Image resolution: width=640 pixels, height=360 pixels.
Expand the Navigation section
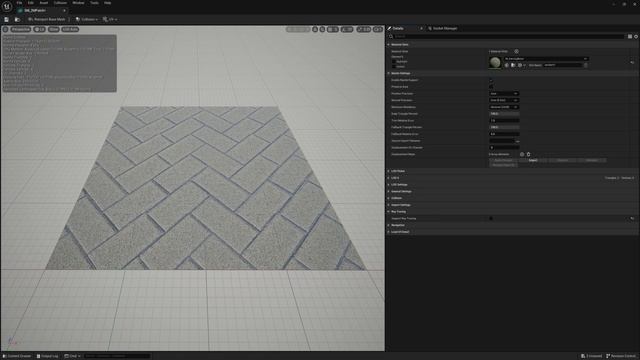click(x=389, y=225)
